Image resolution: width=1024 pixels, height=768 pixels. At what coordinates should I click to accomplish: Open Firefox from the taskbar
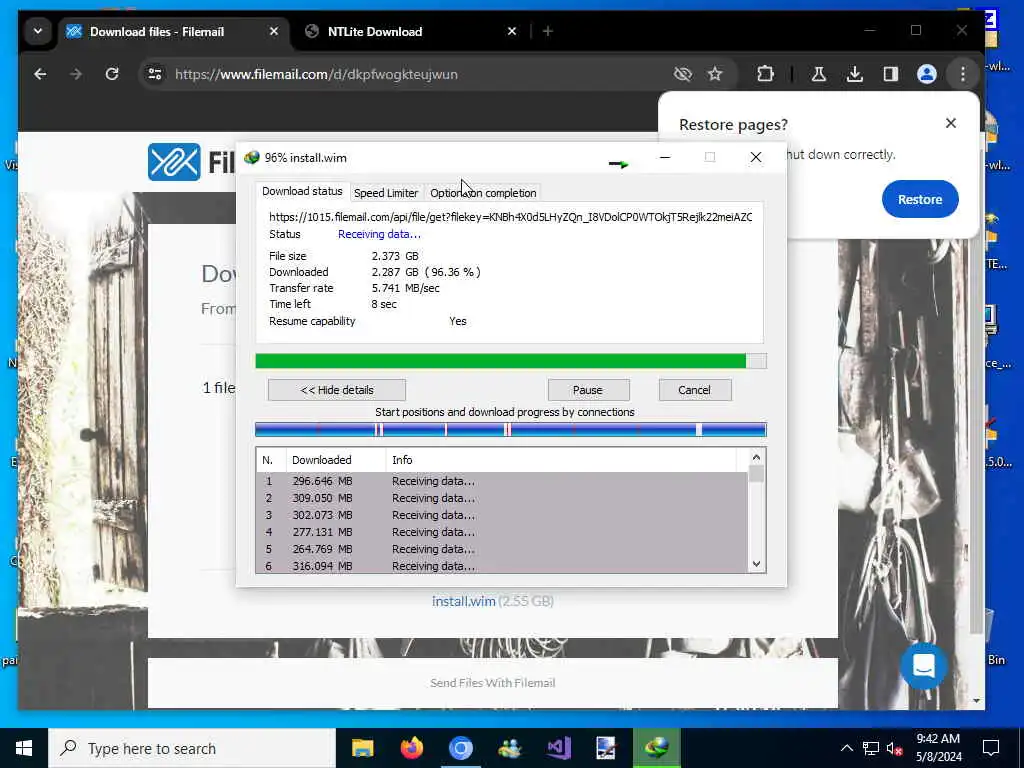point(411,748)
